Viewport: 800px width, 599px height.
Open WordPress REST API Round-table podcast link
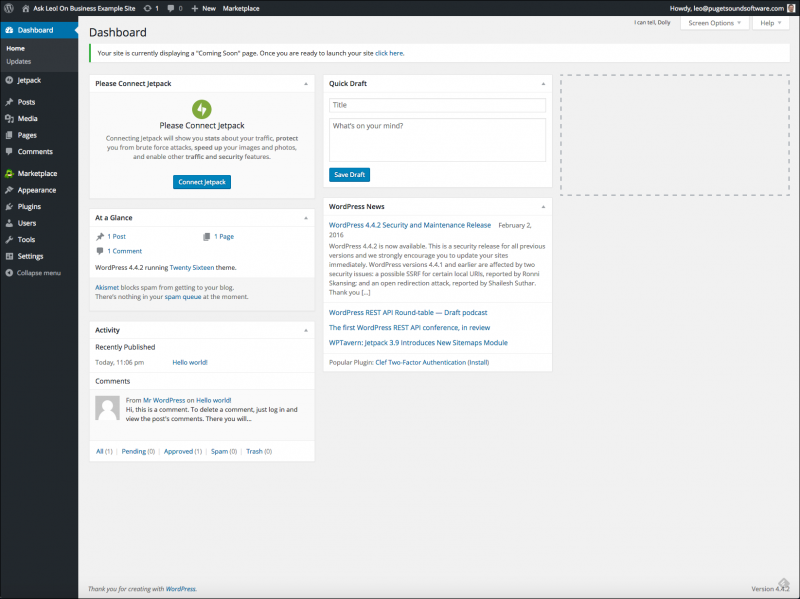pyautogui.click(x=408, y=312)
